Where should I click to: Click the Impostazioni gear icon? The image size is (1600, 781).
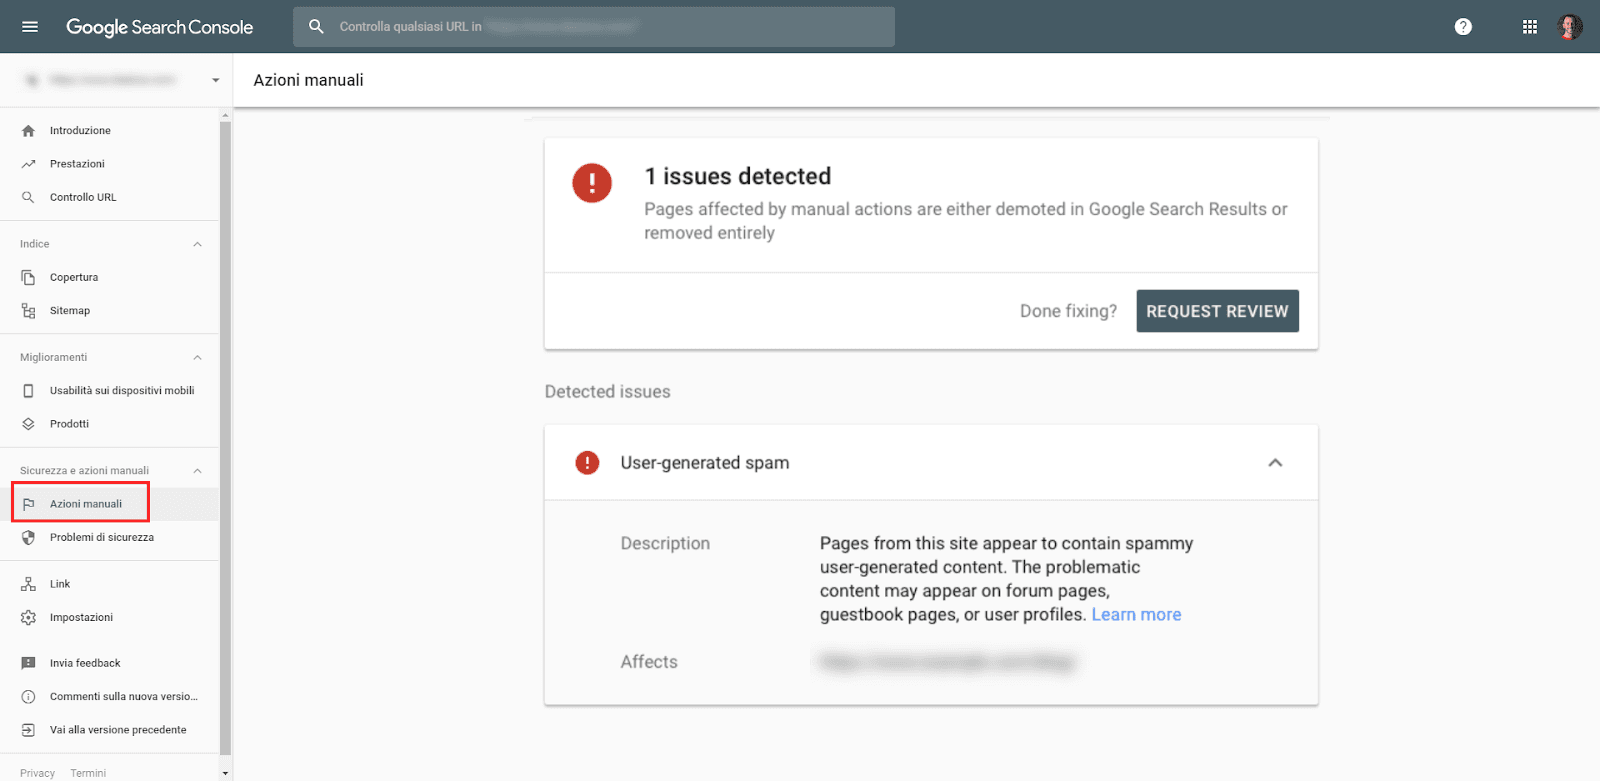click(28, 618)
